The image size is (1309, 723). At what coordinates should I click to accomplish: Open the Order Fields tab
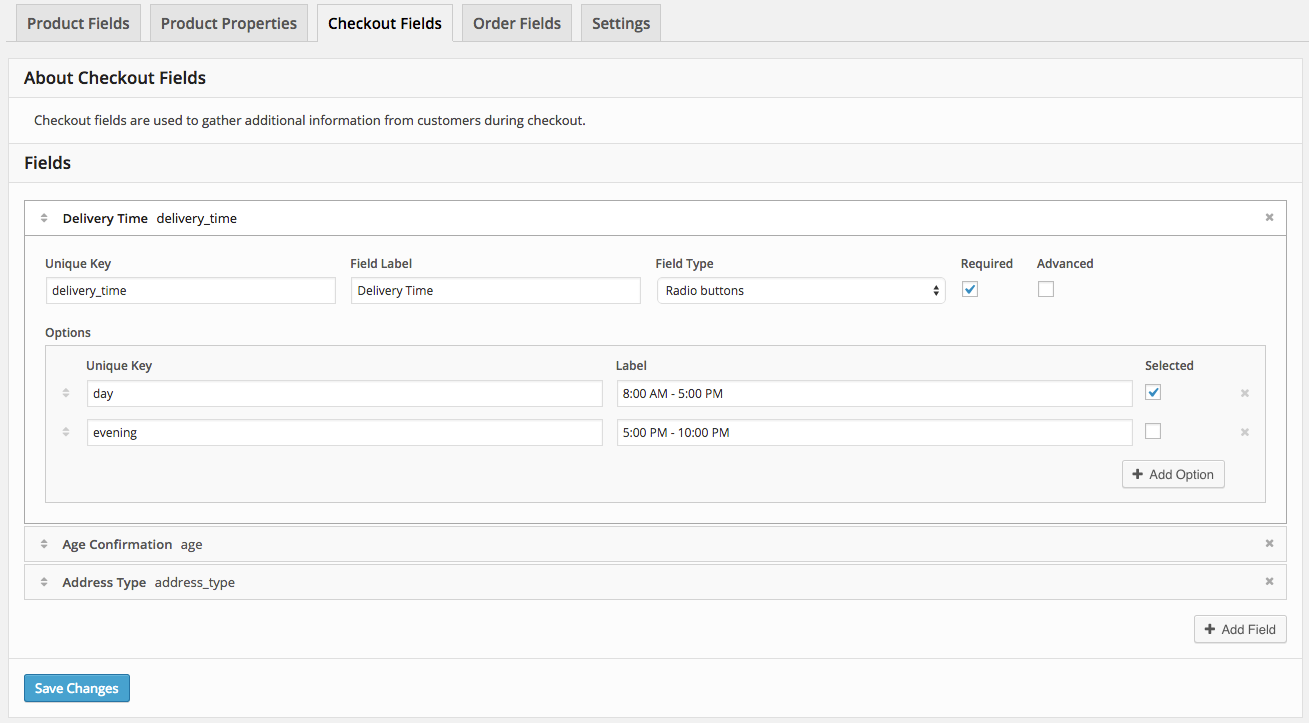[x=517, y=23]
